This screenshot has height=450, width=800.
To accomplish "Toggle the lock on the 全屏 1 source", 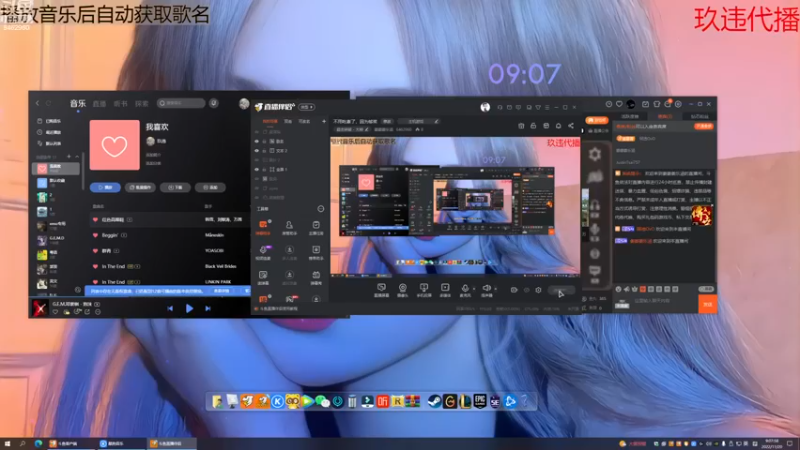I will coord(264,169).
